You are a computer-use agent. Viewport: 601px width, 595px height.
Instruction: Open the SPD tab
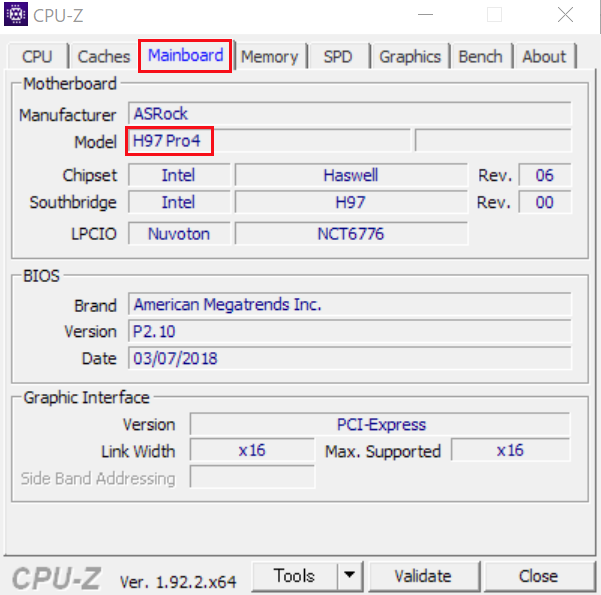338,56
